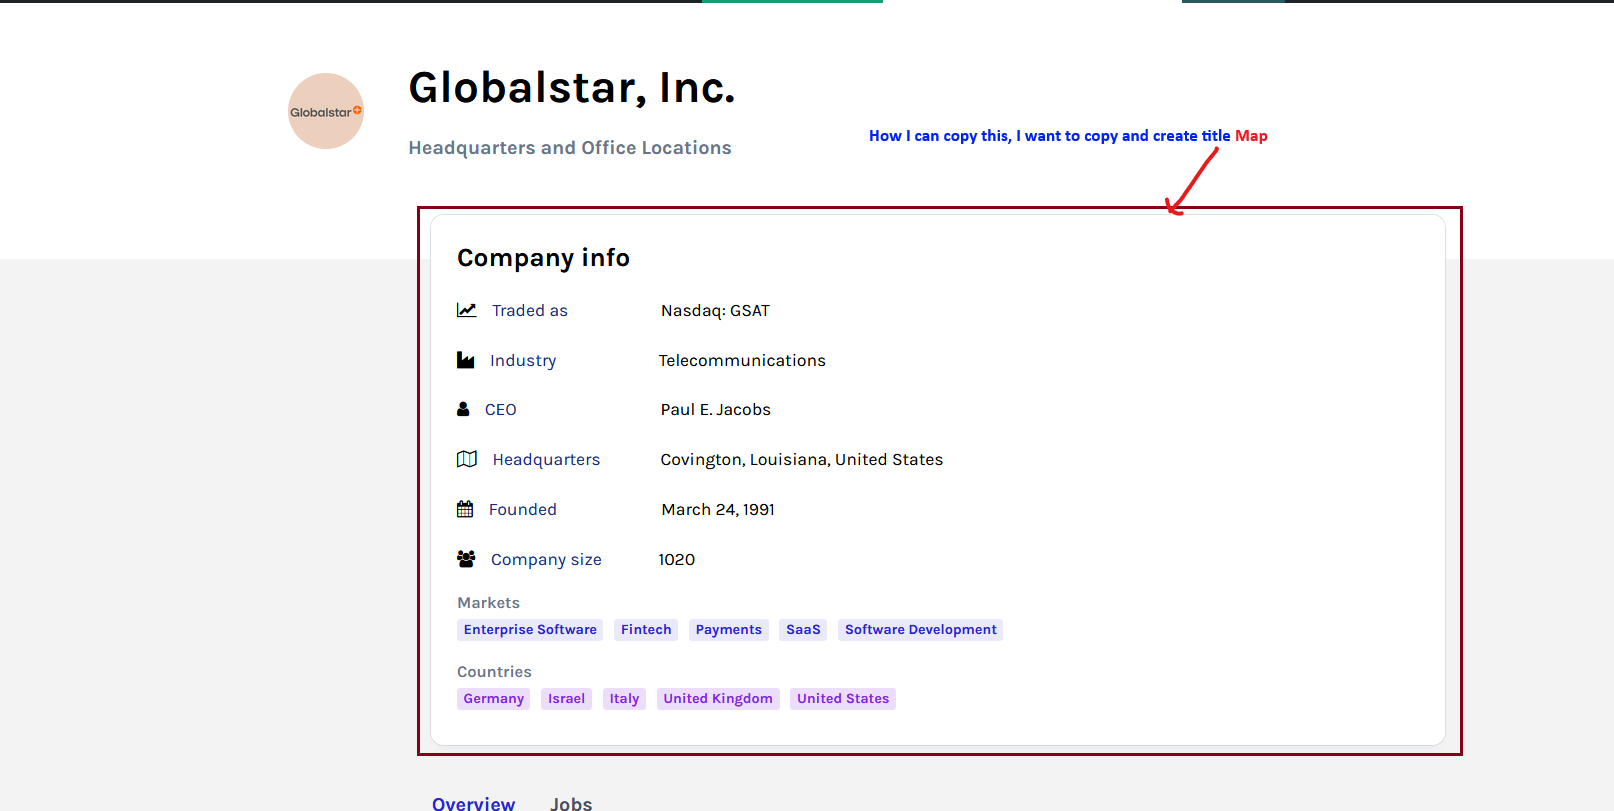1614x811 pixels.
Task: Choose the Israel country tag
Action: click(567, 699)
